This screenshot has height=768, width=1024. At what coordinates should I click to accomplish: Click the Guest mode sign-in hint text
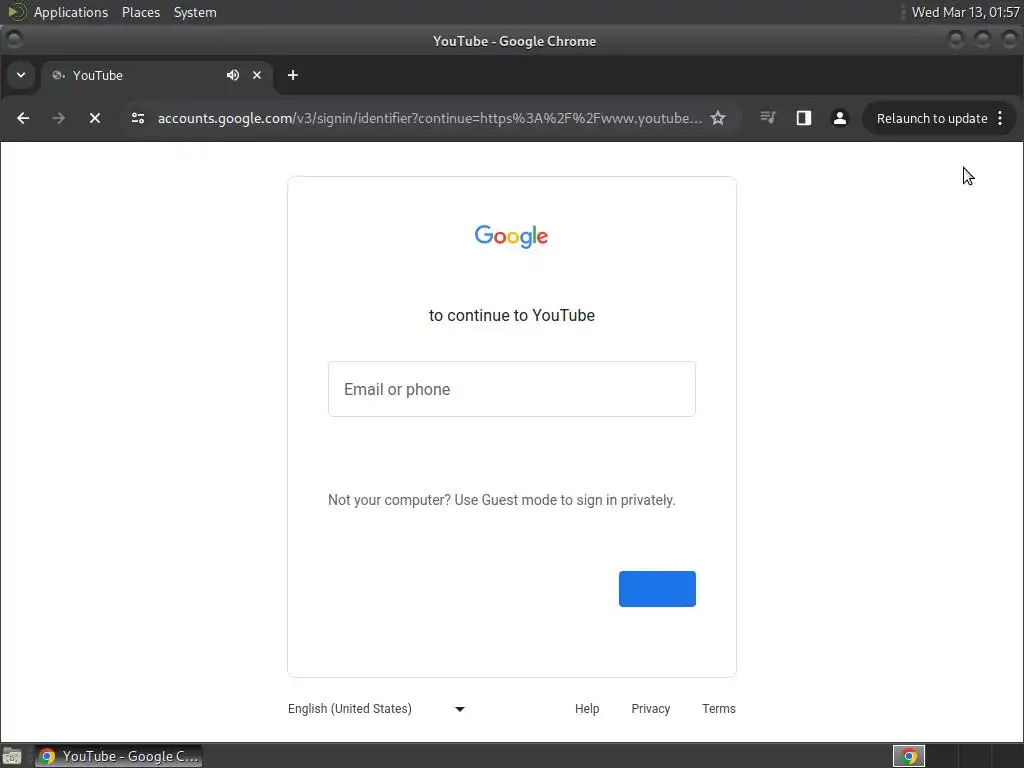502,500
